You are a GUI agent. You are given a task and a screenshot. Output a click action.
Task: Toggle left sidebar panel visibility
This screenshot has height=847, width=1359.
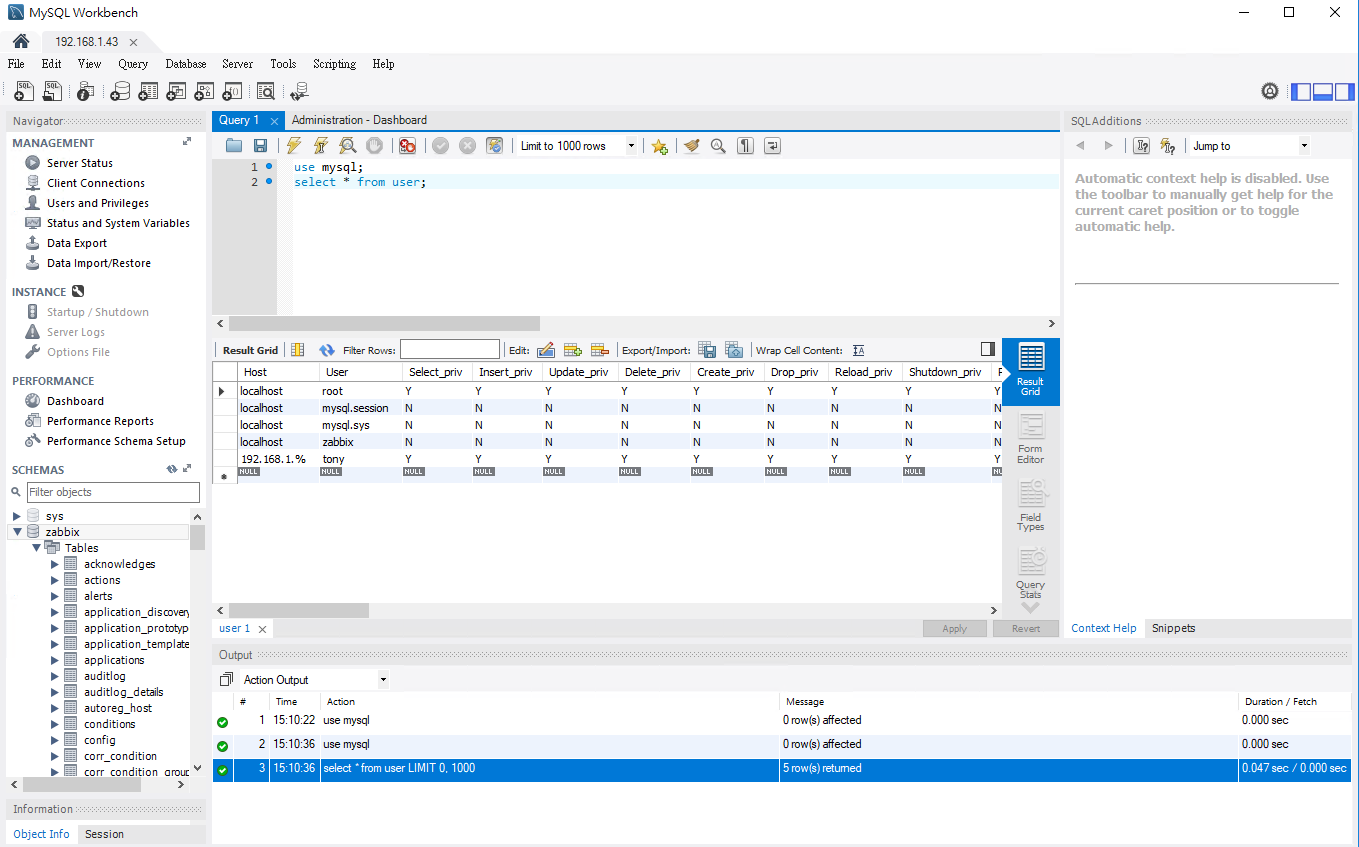tap(1301, 92)
